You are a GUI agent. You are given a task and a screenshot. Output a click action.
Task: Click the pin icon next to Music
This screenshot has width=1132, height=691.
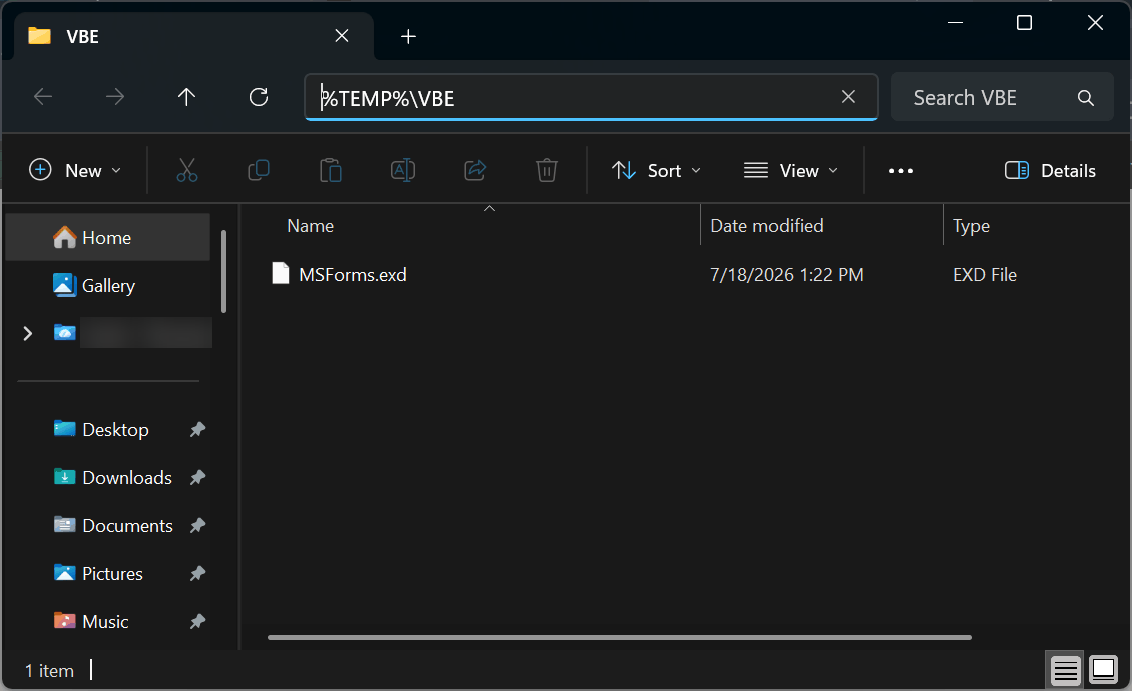pyautogui.click(x=197, y=621)
